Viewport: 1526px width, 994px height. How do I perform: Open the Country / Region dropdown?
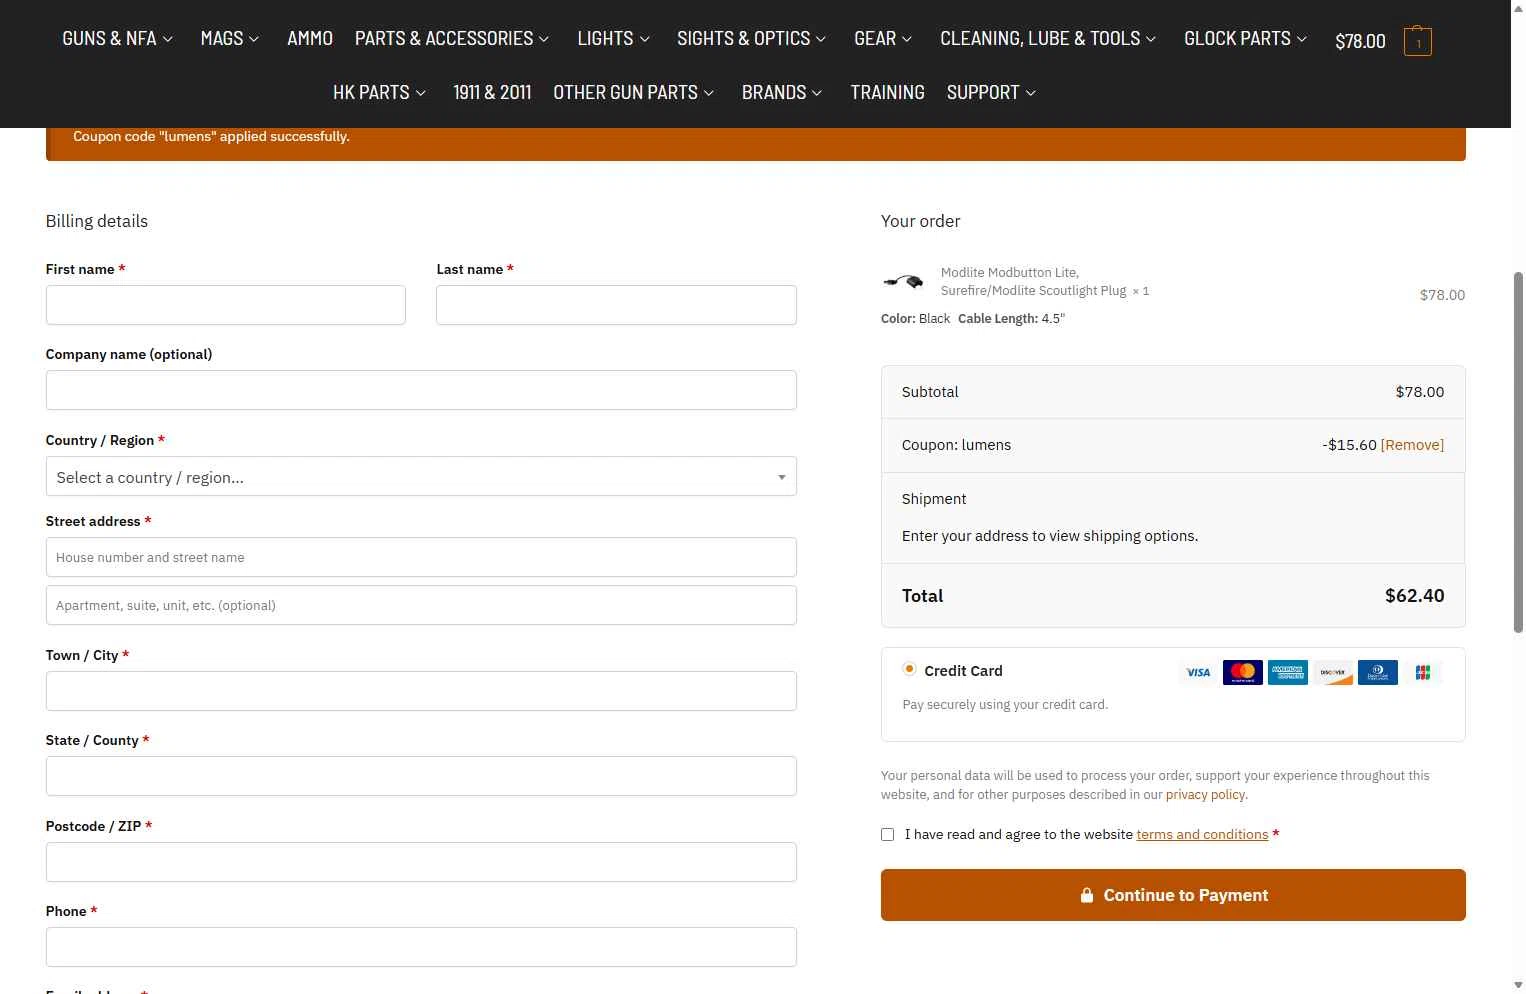[421, 476]
